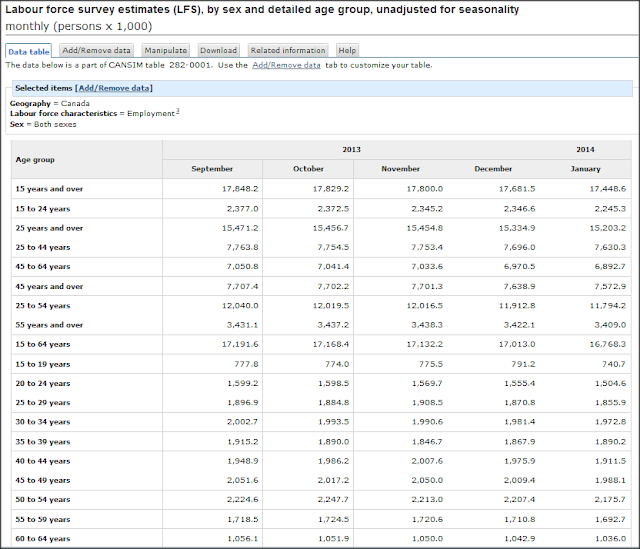Select the '55 to 59 years' row label
This screenshot has width=640, height=549.
[x=43, y=519]
